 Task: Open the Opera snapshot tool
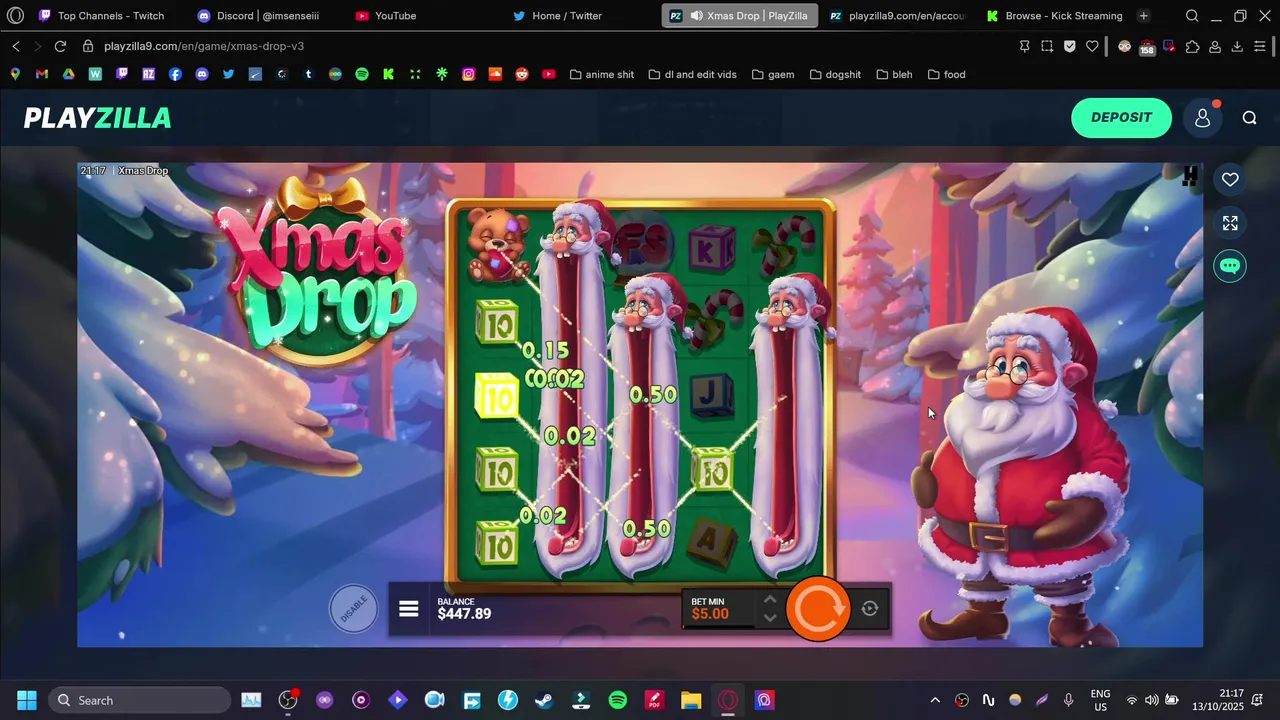(x=1047, y=46)
